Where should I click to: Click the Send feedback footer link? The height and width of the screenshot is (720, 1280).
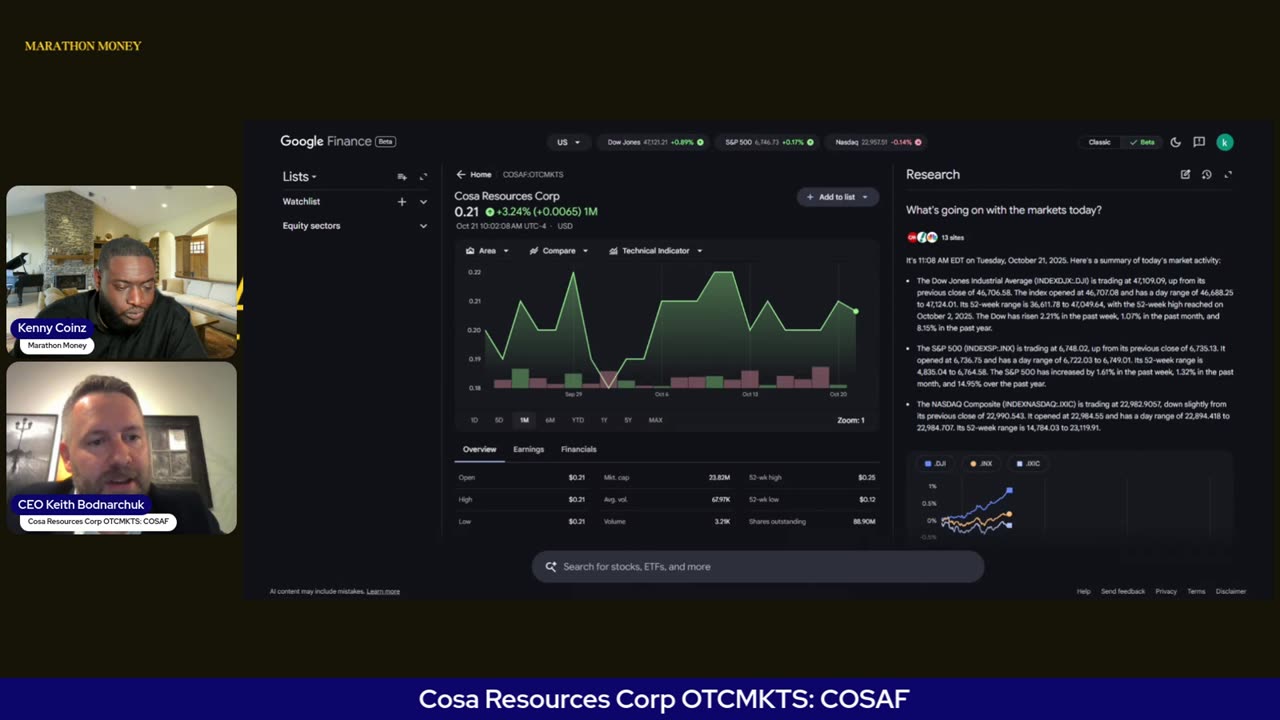(x=1123, y=592)
